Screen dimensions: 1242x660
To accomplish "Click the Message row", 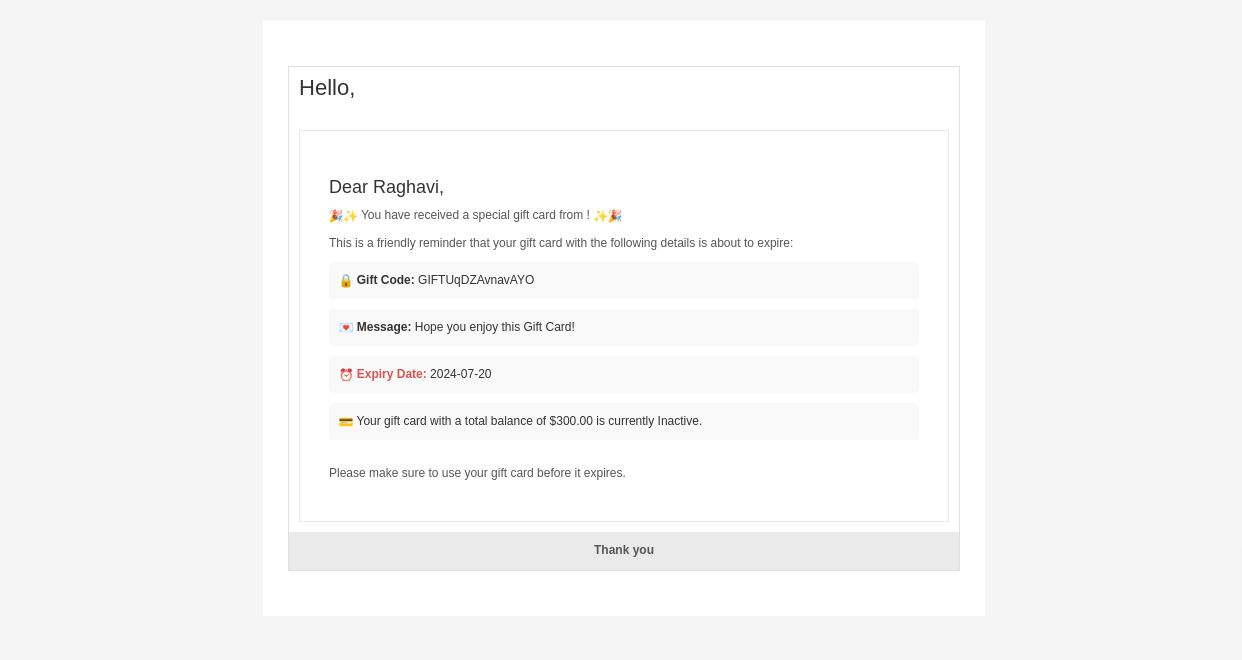I will tap(624, 327).
